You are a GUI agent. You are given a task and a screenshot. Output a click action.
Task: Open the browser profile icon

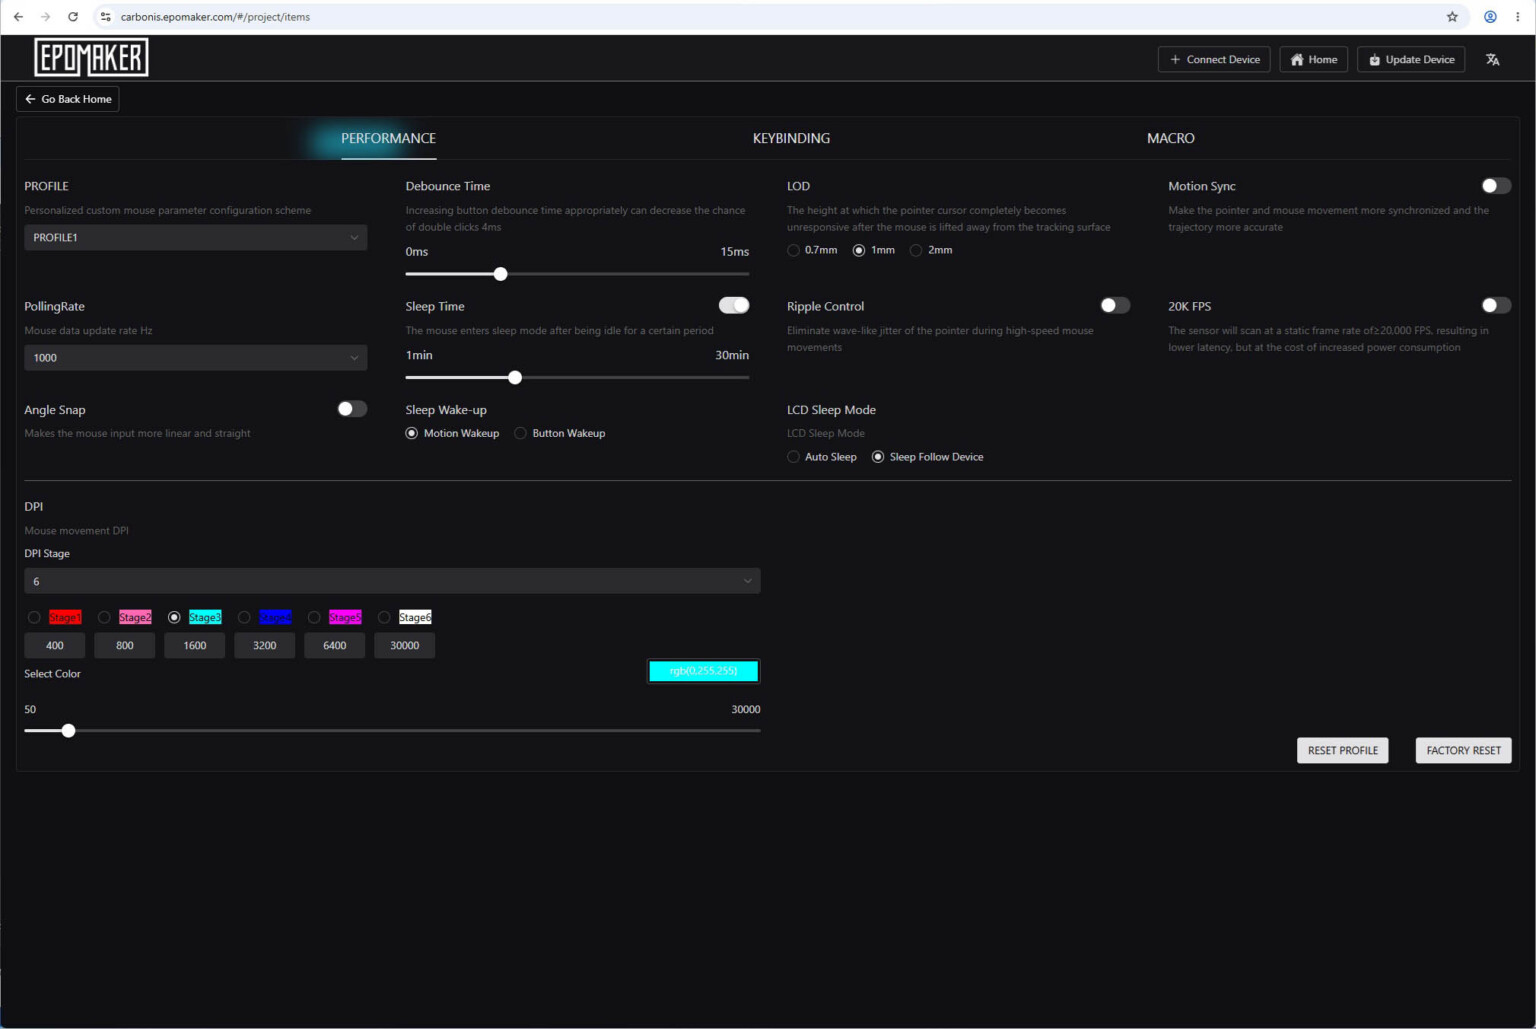(1490, 17)
